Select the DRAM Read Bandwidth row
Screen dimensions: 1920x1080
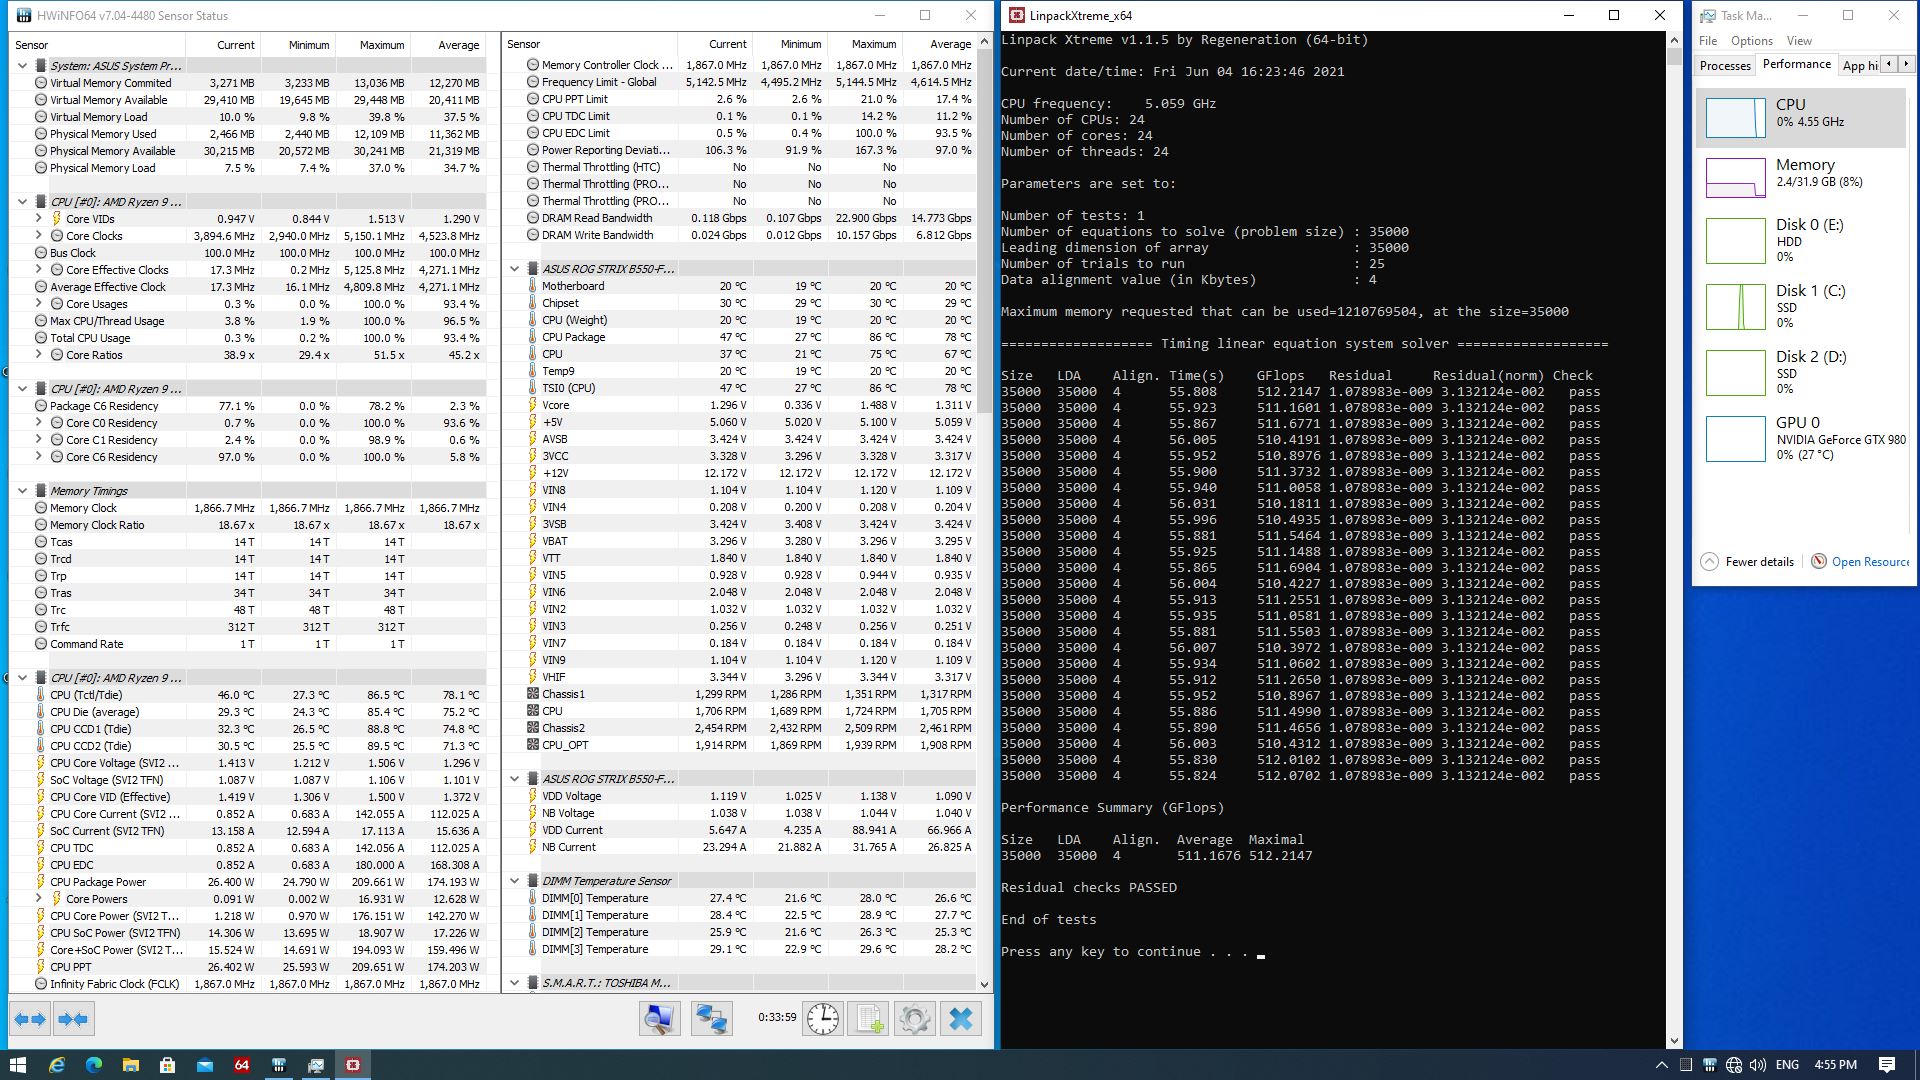tap(740, 217)
